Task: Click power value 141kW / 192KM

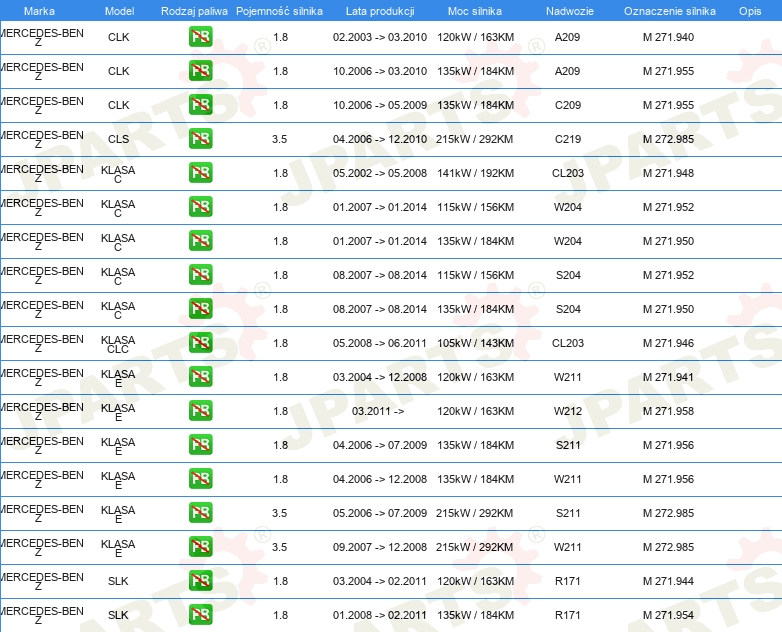Action: [475, 173]
